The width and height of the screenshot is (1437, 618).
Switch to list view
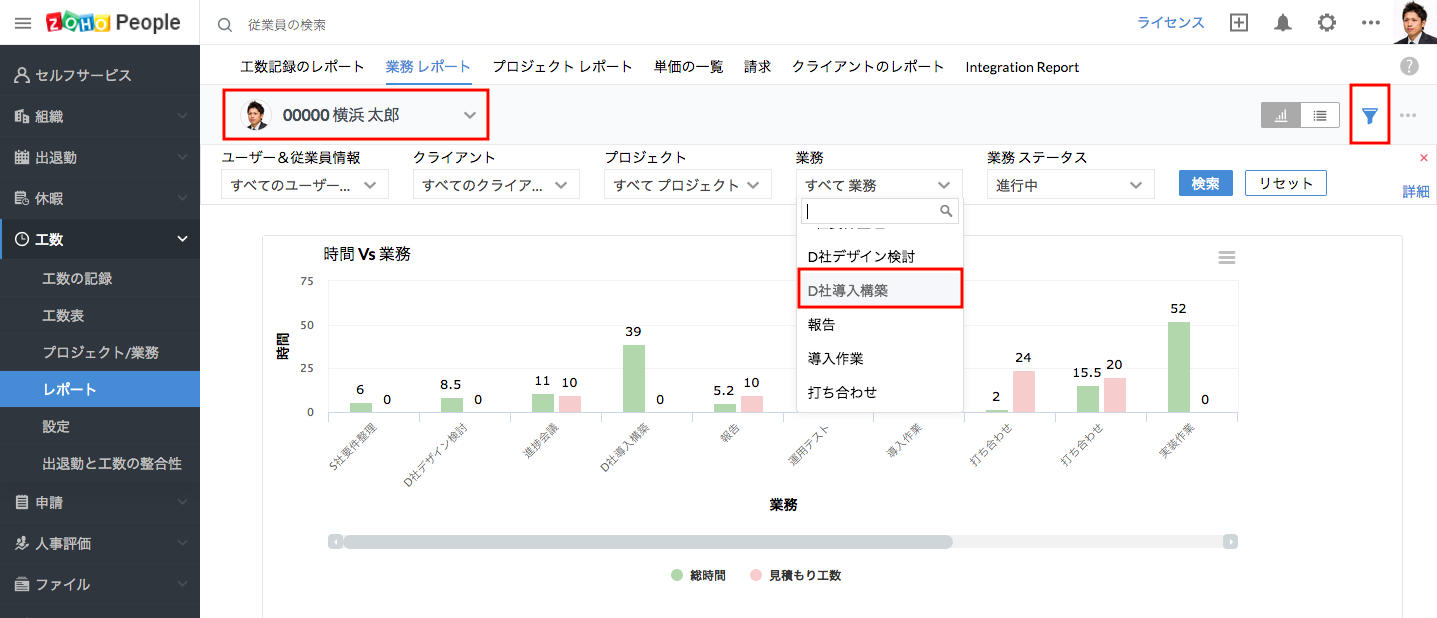pyautogui.click(x=1320, y=116)
